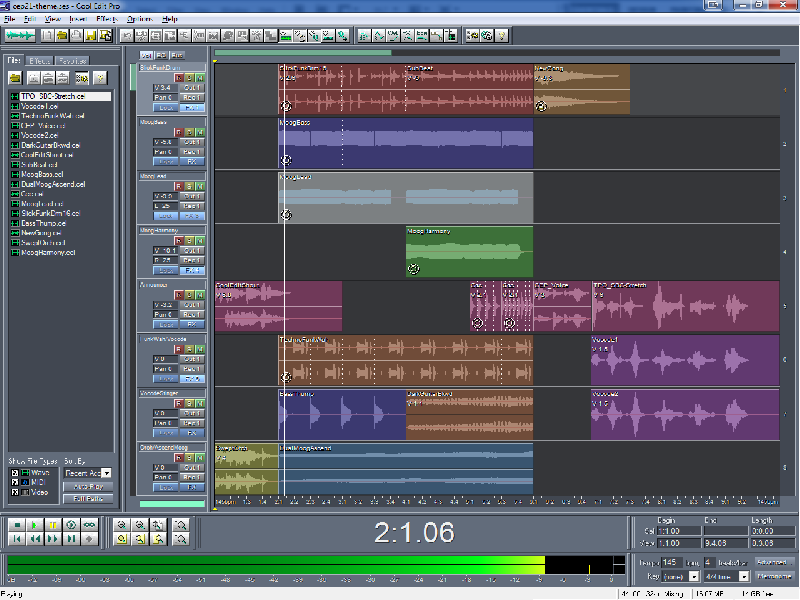Toggle the Wave file type checkbox

[15, 473]
